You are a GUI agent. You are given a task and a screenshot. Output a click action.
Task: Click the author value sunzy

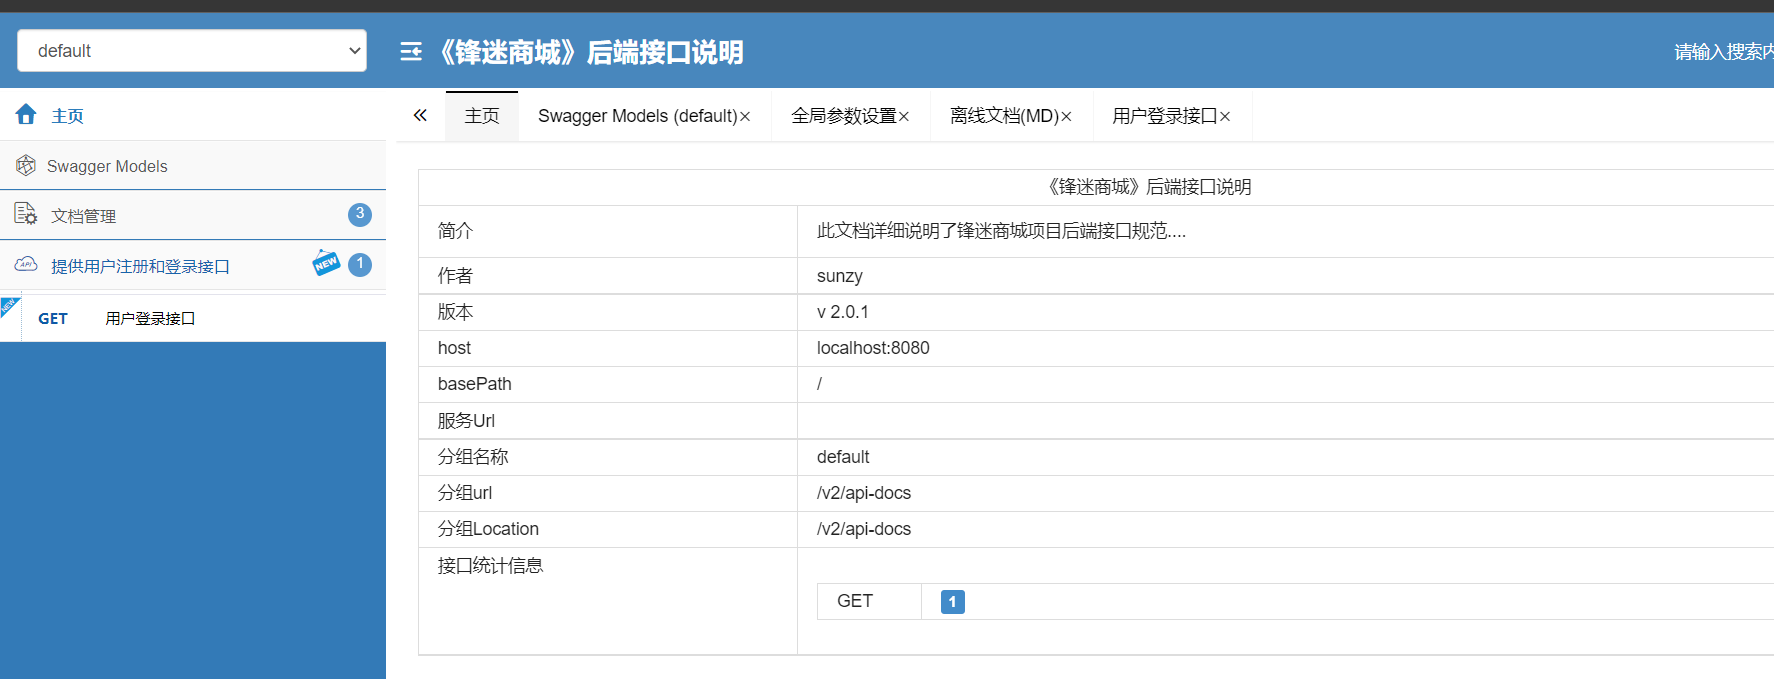[x=840, y=276]
